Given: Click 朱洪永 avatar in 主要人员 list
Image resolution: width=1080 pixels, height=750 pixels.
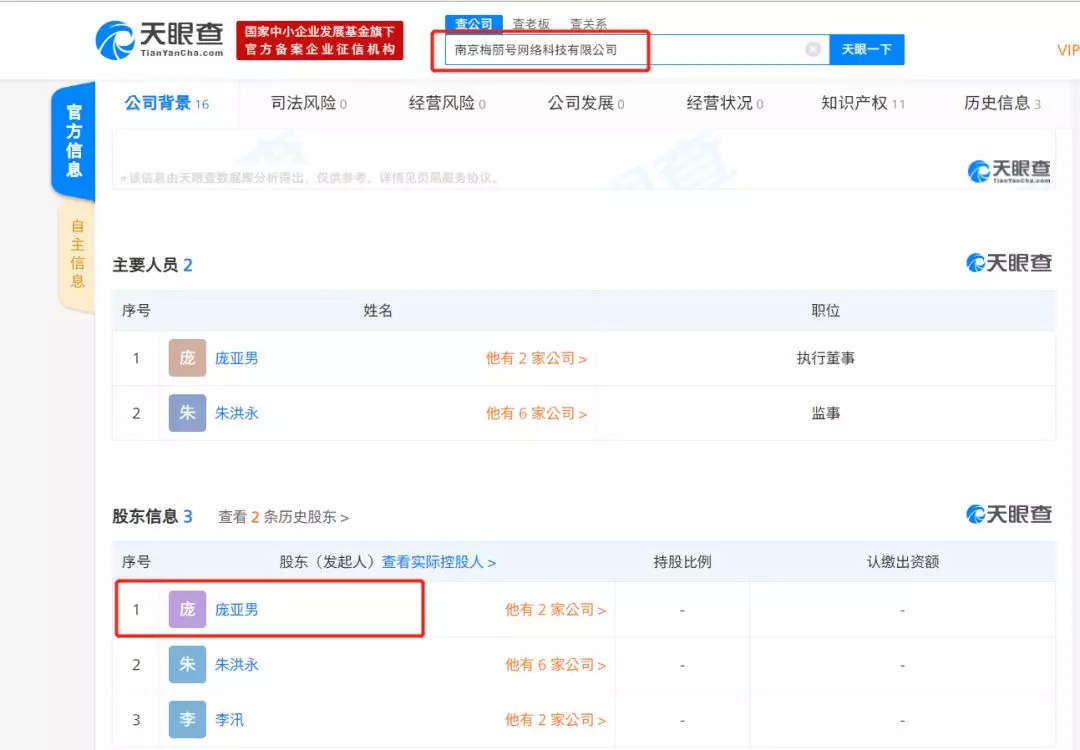Looking at the screenshot, I should tap(187, 413).
